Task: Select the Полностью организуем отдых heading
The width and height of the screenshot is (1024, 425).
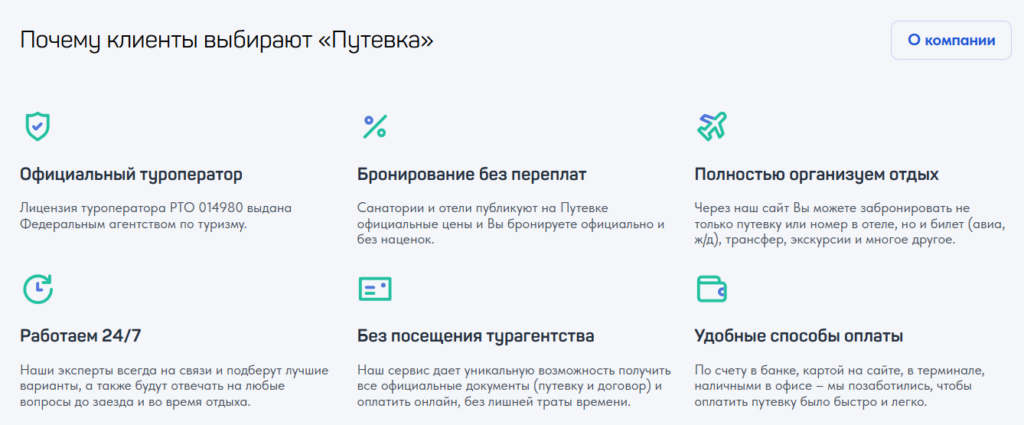Action: pos(817,175)
